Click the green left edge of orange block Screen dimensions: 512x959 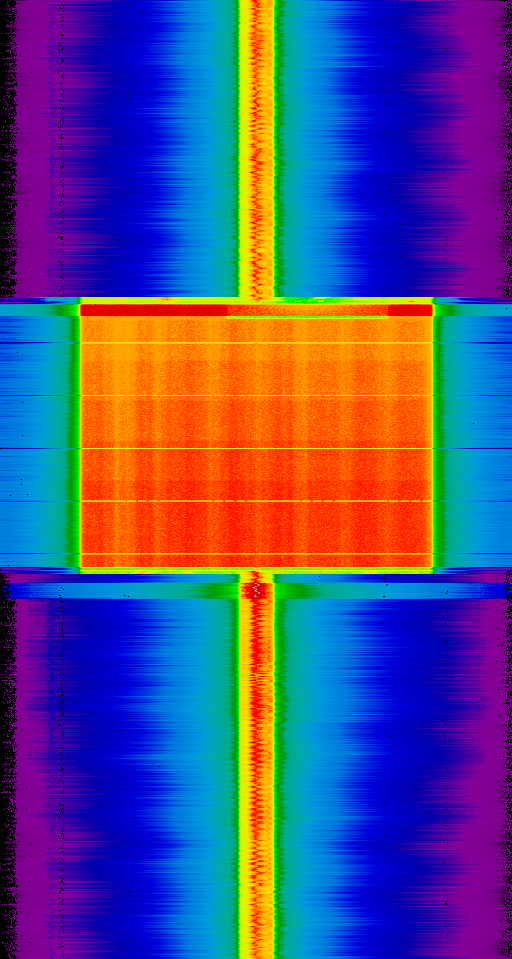click(77, 435)
